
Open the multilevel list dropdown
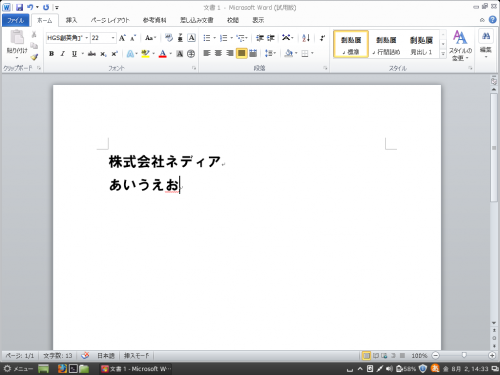point(242,38)
